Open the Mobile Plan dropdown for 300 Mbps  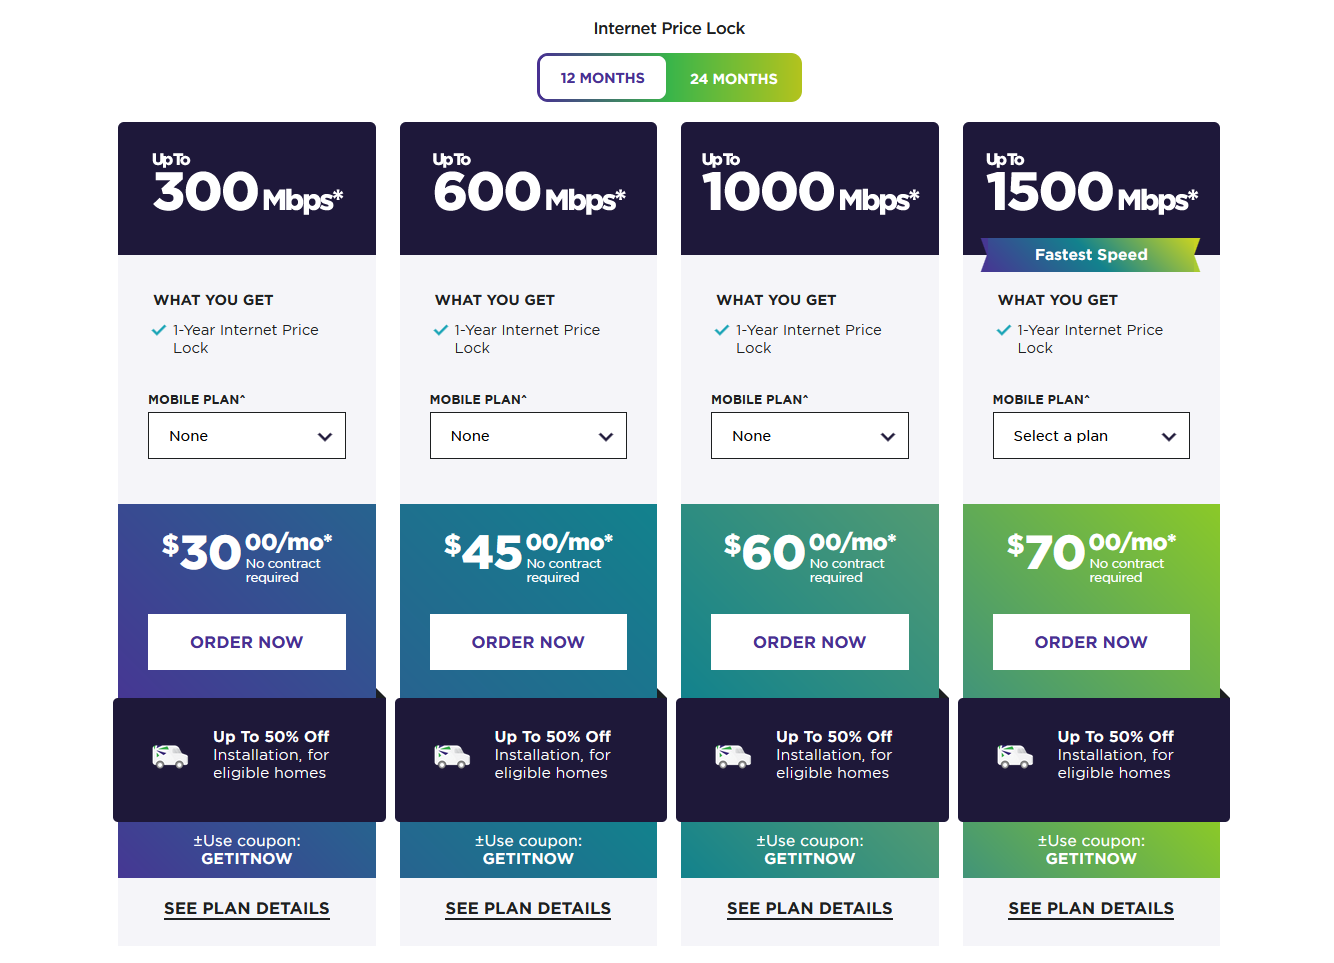point(247,436)
